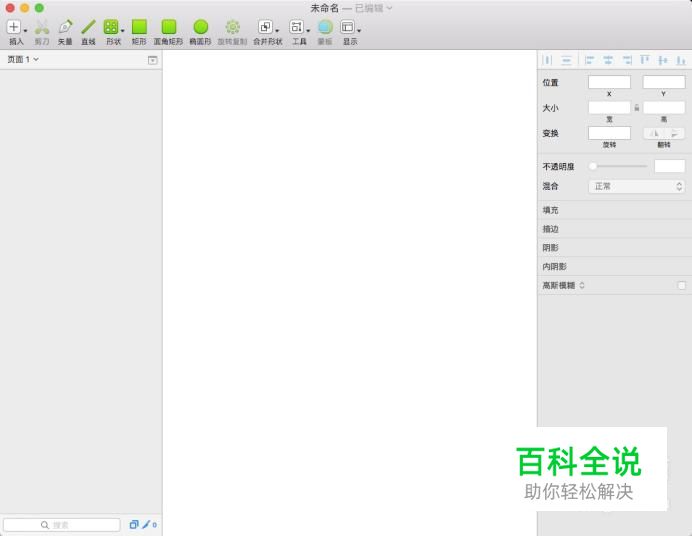
Task: Click the slice filter icon with 0 count
Action: click(x=149, y=524)
